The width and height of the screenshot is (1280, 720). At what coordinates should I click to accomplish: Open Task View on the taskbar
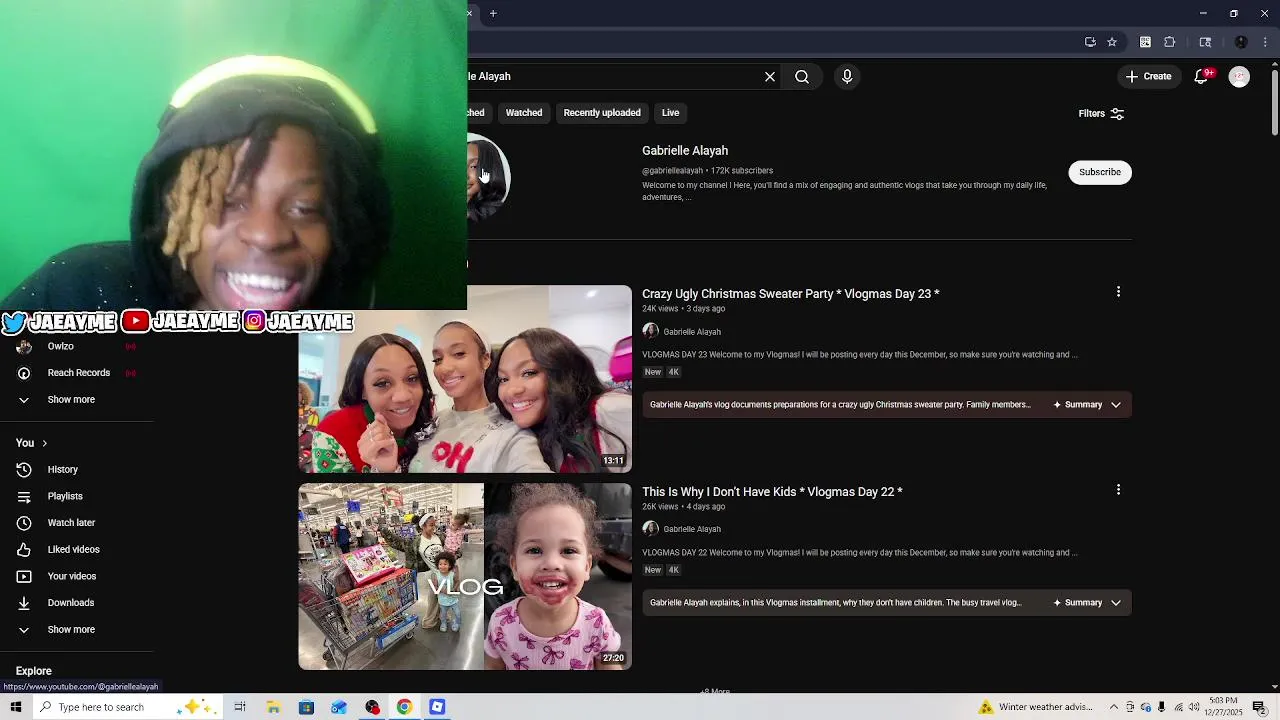point(240,707)
